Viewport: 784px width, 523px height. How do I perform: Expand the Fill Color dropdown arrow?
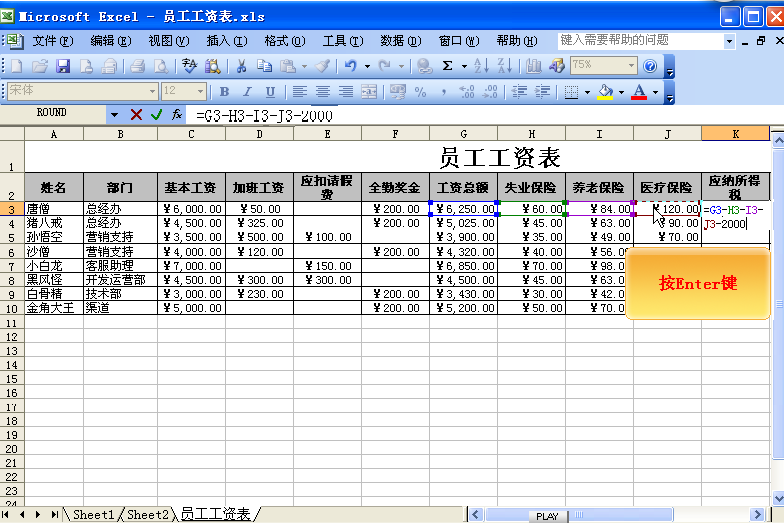click(x=622, y=92)
